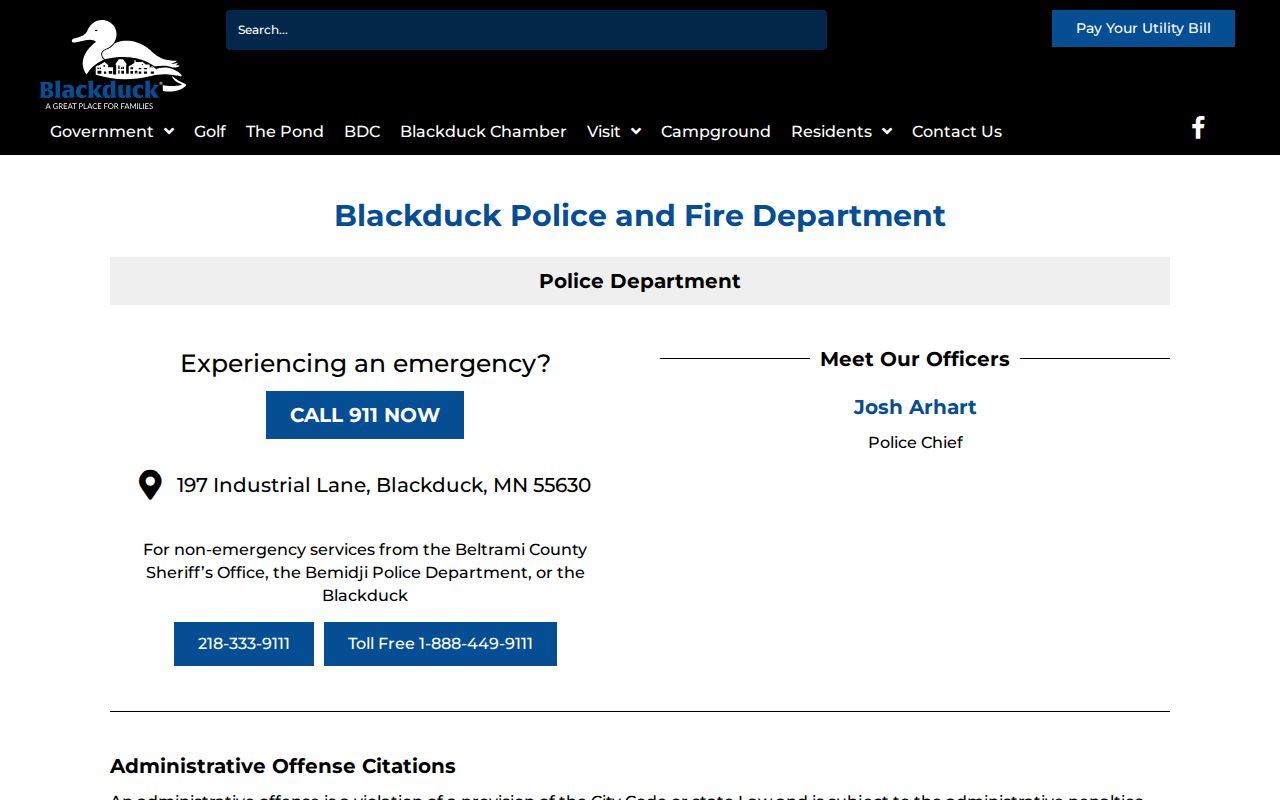The image size is (1280, 800).
Task: Click the Experiencing an emergency? heading
Action: 365,363
